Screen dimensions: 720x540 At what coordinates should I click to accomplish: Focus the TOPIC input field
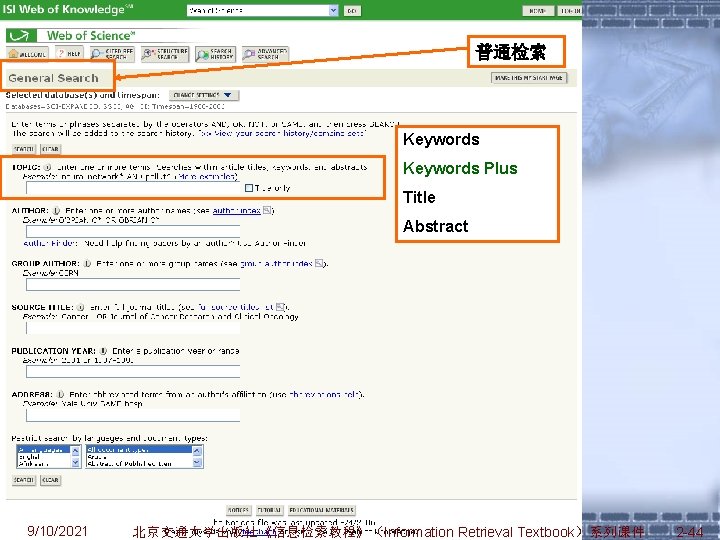(133, 188)
